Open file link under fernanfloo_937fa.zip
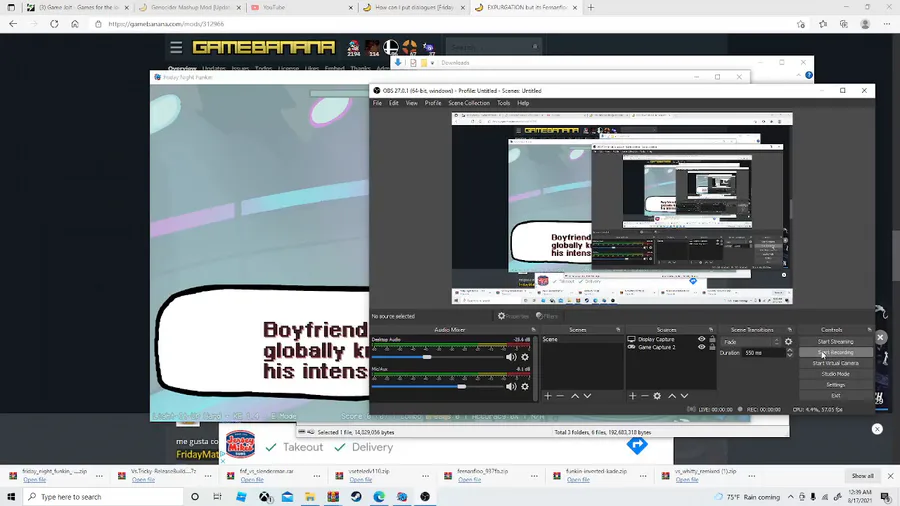Viewport: 900px width, 506px height. (469, 480)
